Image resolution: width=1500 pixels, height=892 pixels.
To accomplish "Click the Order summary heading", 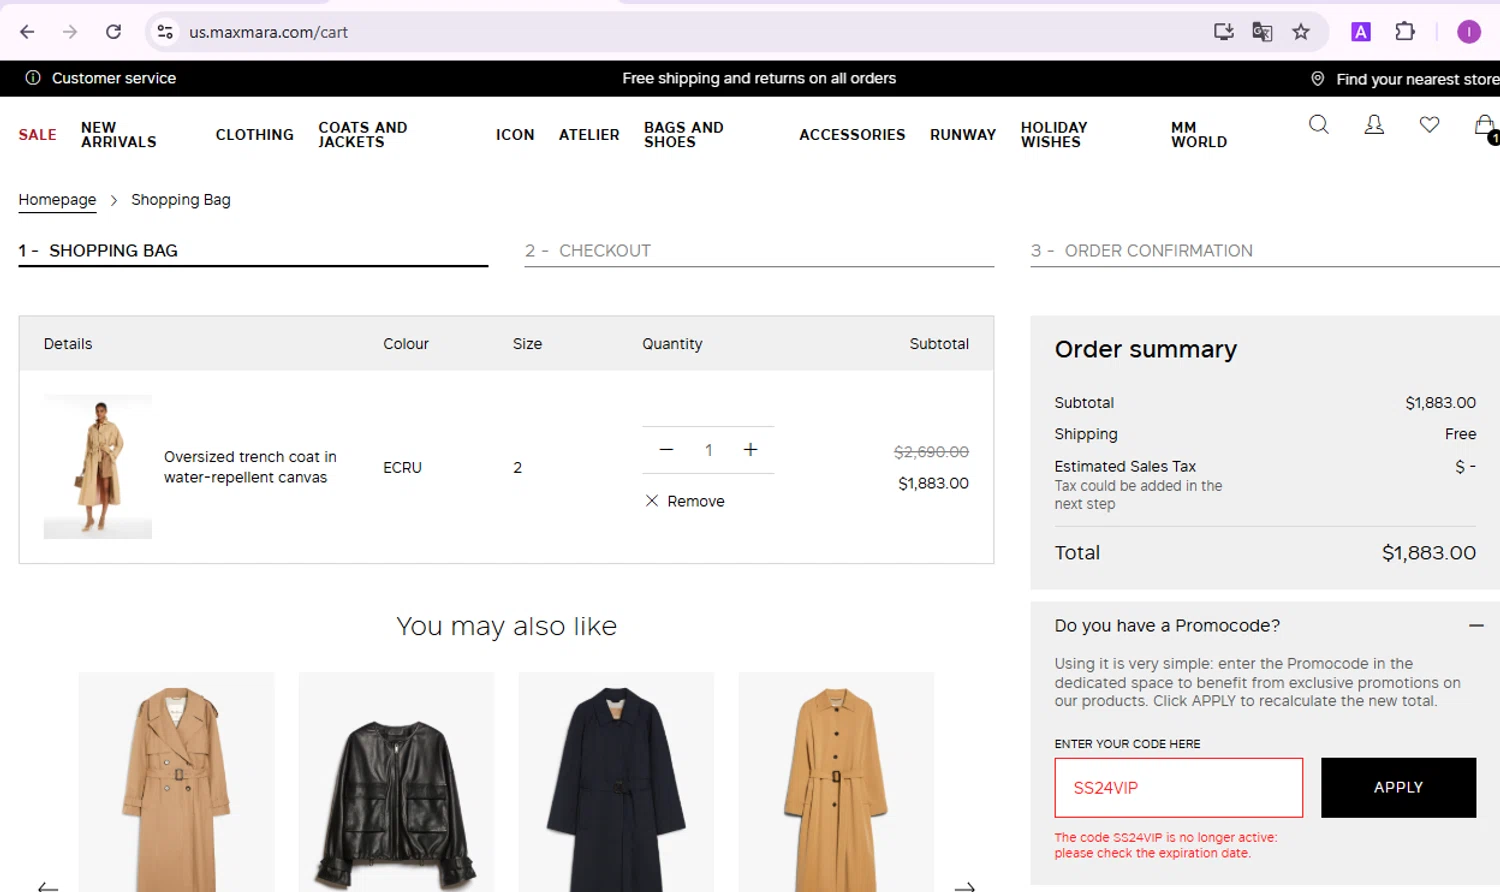I will [x=1145, y=349].
